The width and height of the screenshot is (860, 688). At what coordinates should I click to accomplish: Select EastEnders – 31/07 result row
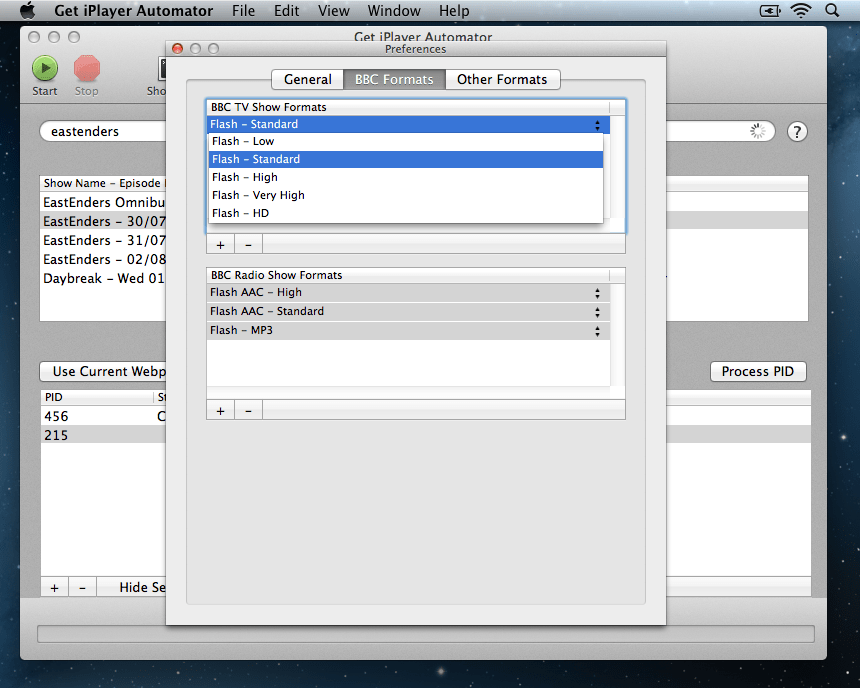[x=103, y=240]
